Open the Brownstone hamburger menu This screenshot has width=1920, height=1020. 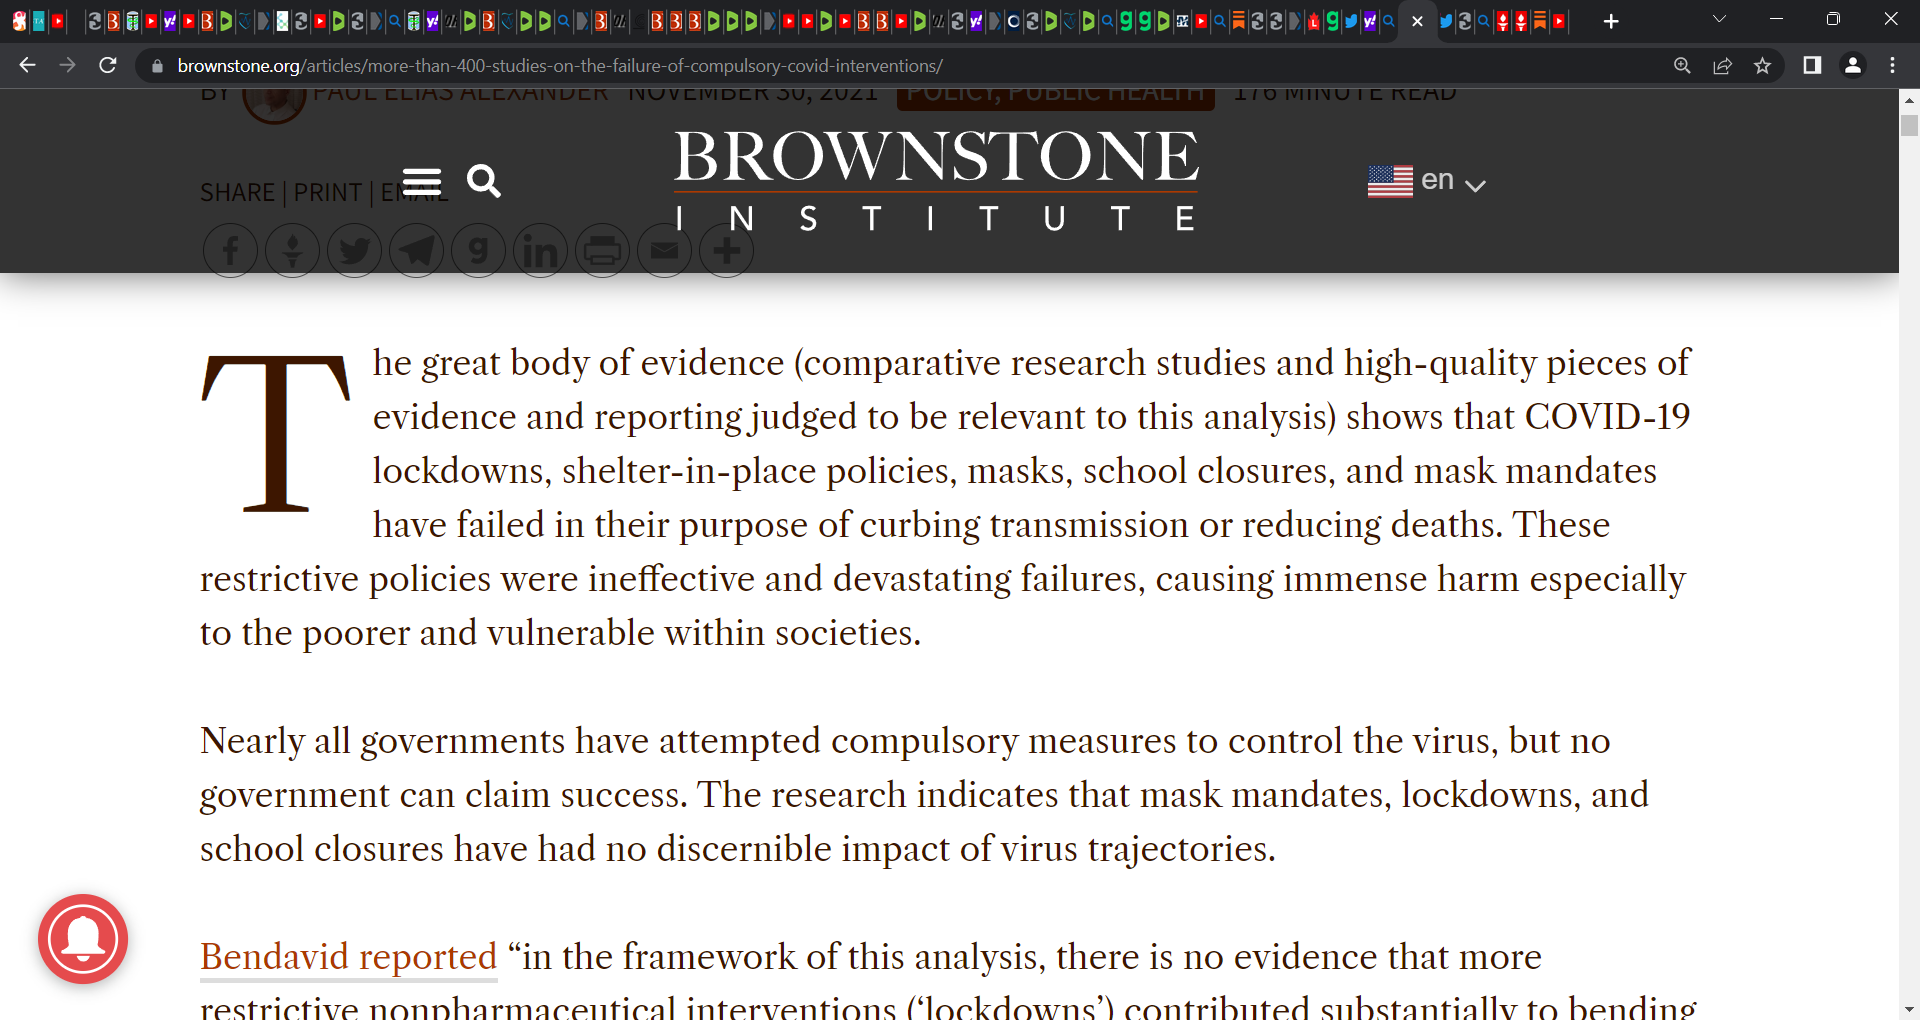tap(421, 181)
